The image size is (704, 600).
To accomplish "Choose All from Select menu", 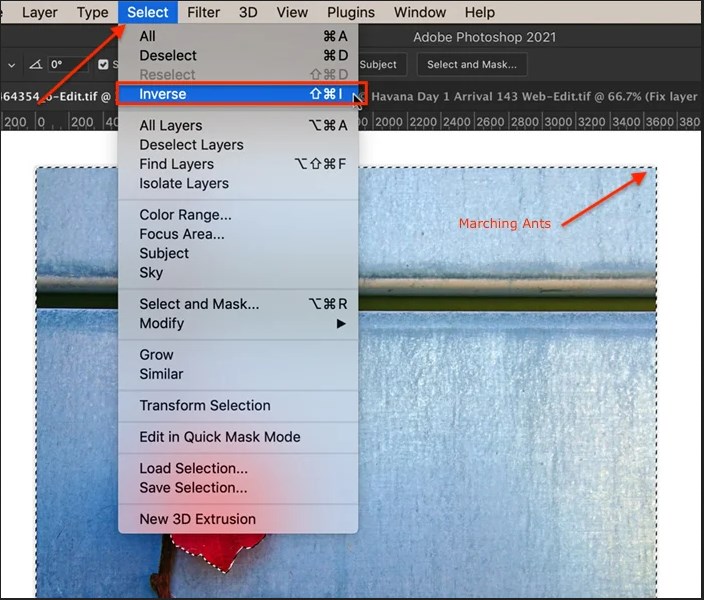I will 238,36.
